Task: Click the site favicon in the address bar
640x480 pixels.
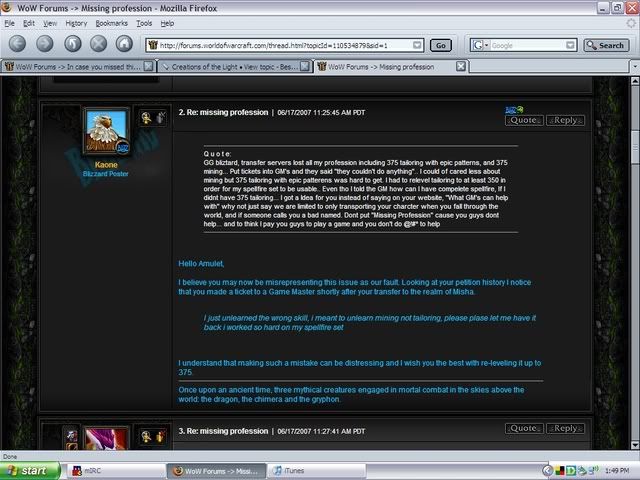Action: [153, 45]
